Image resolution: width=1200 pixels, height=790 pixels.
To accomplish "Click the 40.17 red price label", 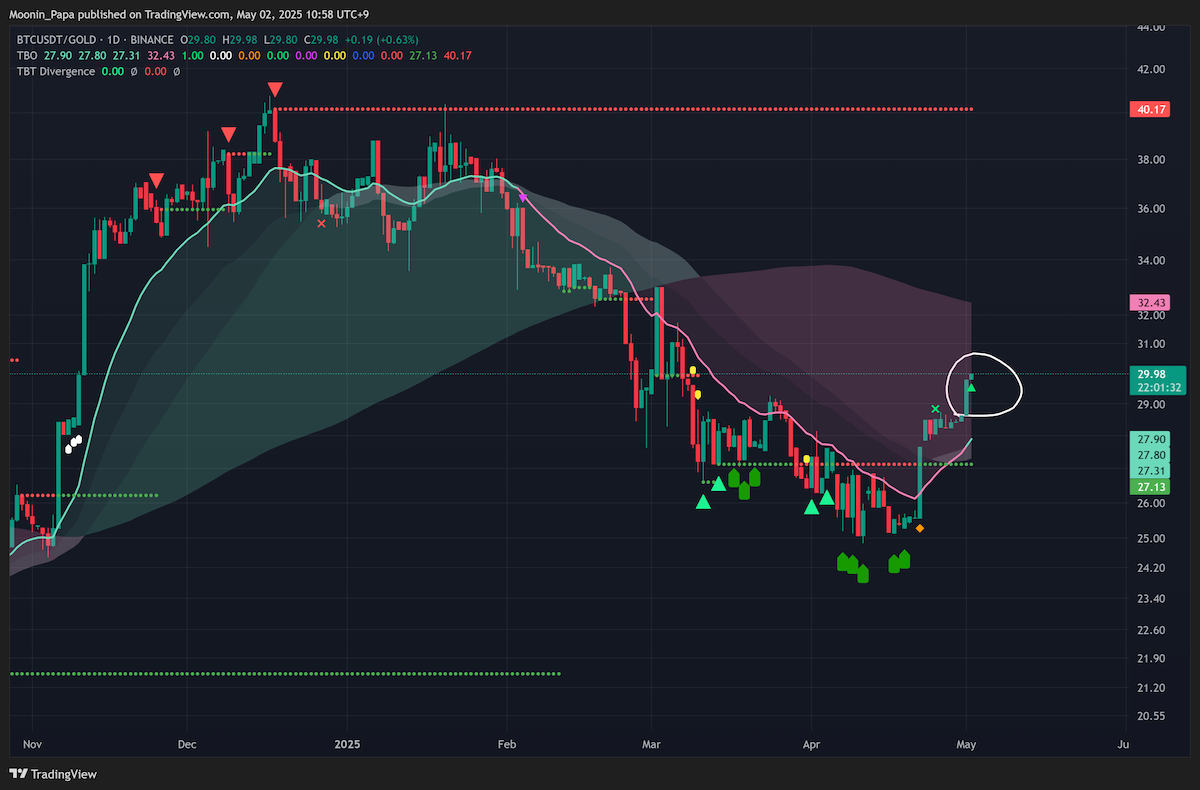I will coord(1148,109).
